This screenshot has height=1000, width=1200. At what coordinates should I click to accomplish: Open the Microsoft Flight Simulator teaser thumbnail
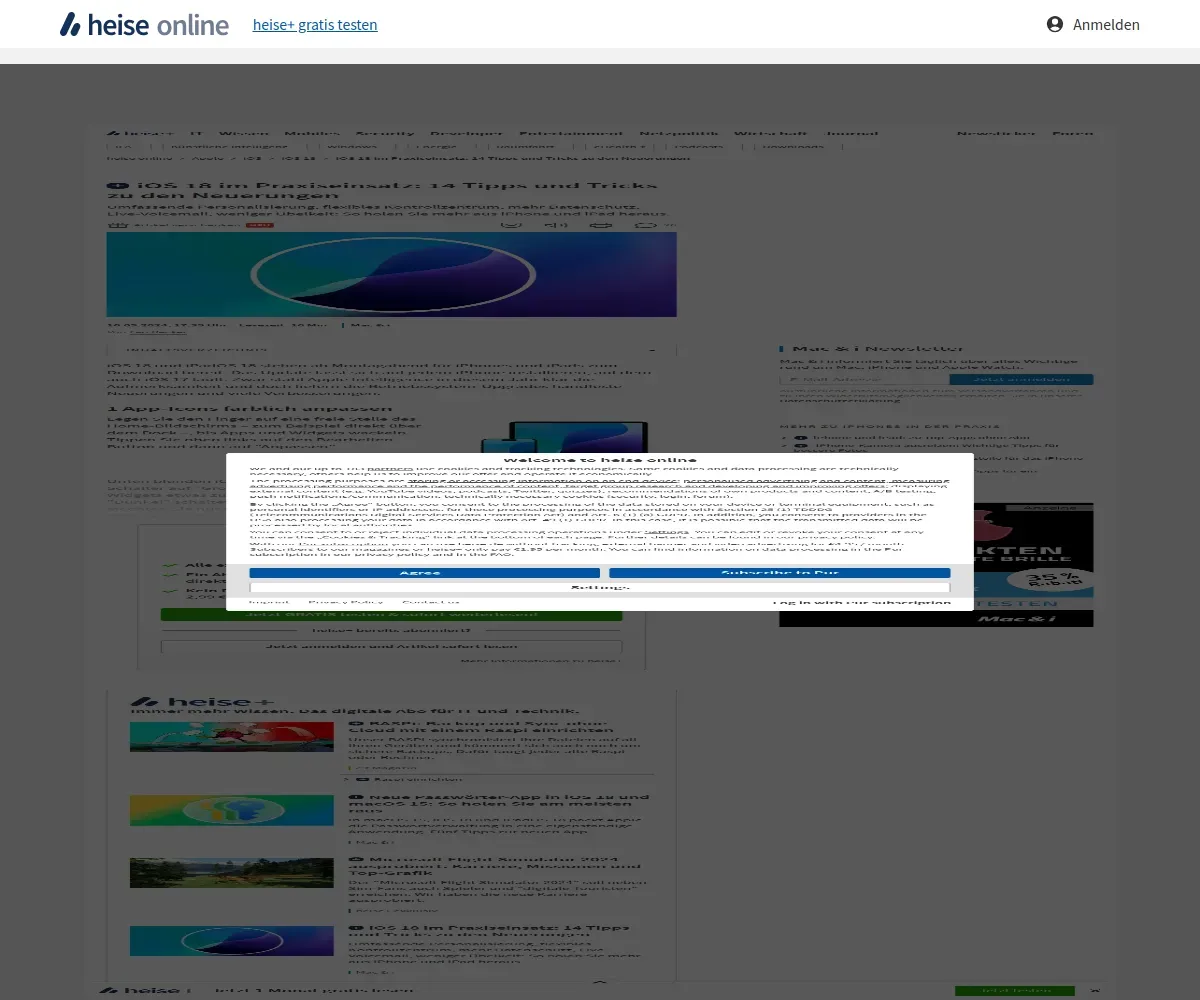pos(232,873)
